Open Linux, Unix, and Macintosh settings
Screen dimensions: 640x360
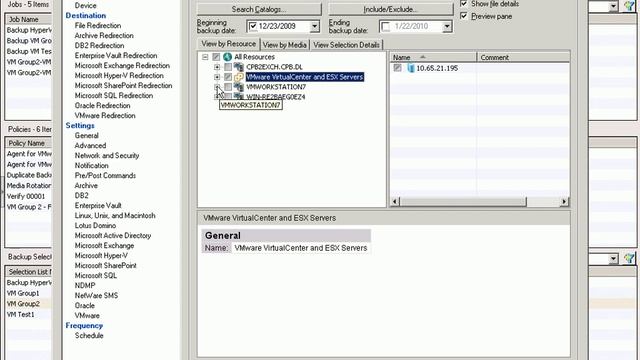tap(115, 216)
